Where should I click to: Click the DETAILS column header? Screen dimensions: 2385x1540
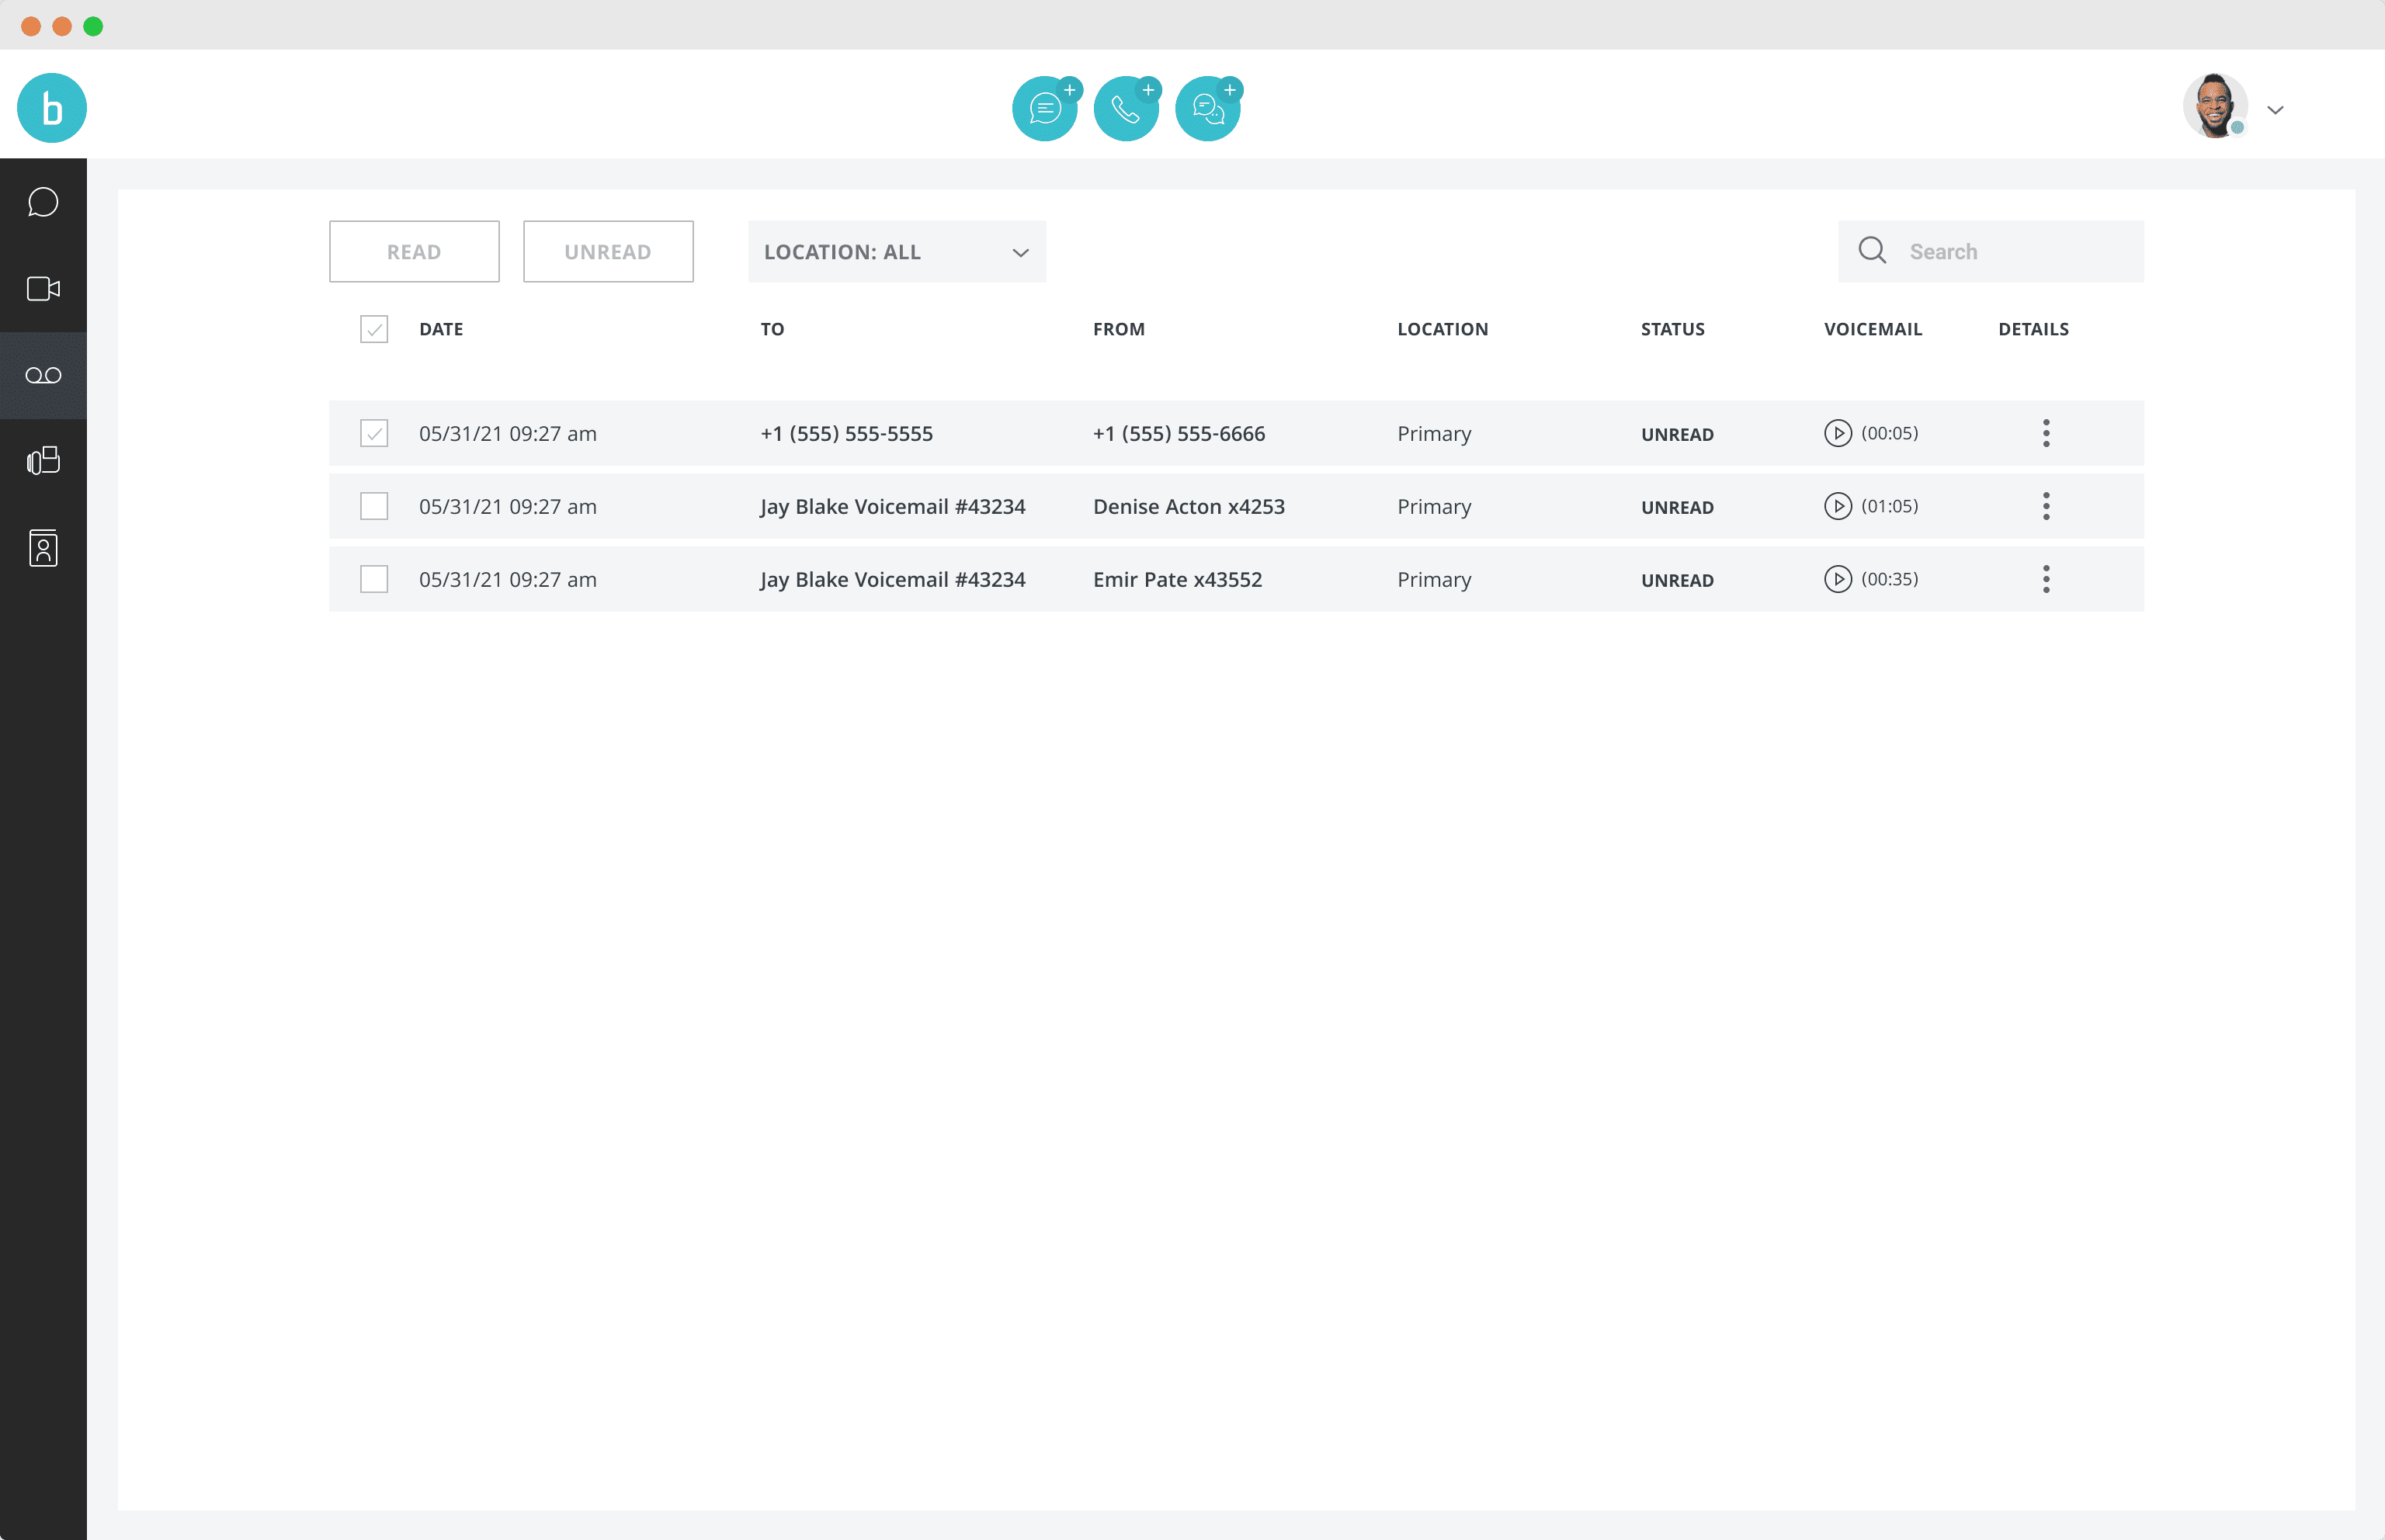coord(2033,329)
